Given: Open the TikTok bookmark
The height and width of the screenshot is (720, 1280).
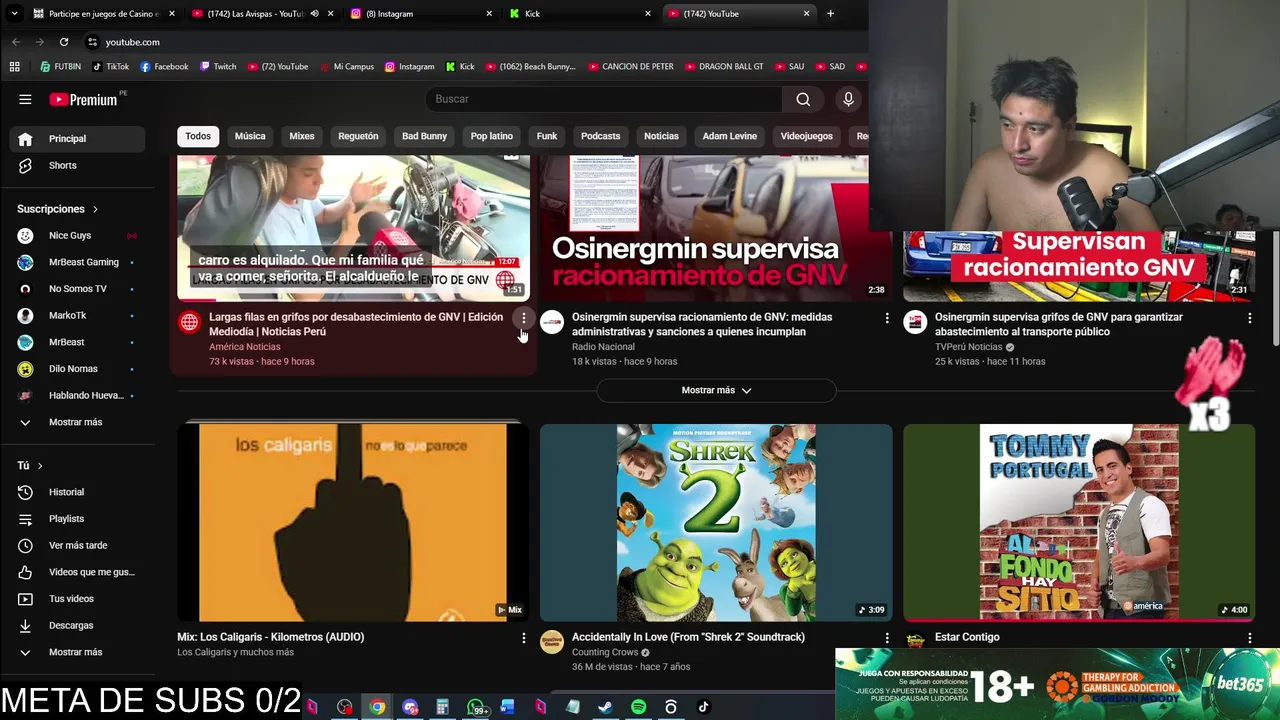Looking at the screenshot, I should pos(111,67).
